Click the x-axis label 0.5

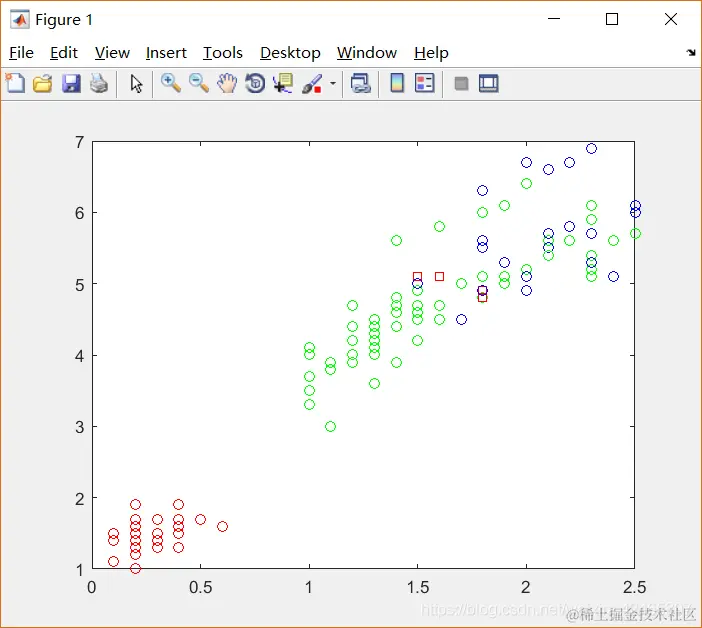point(201,587)
